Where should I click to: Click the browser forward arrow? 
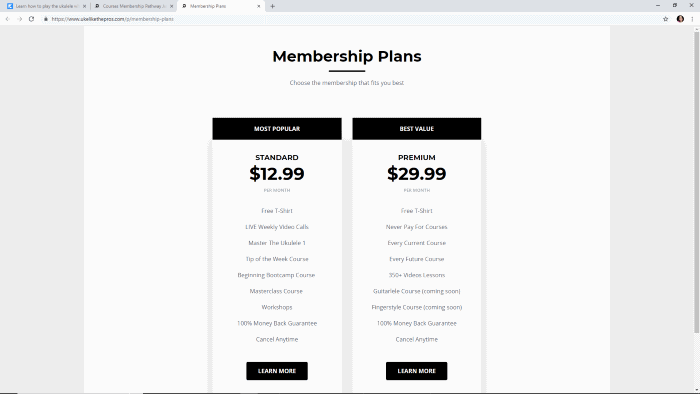[20, 19]
